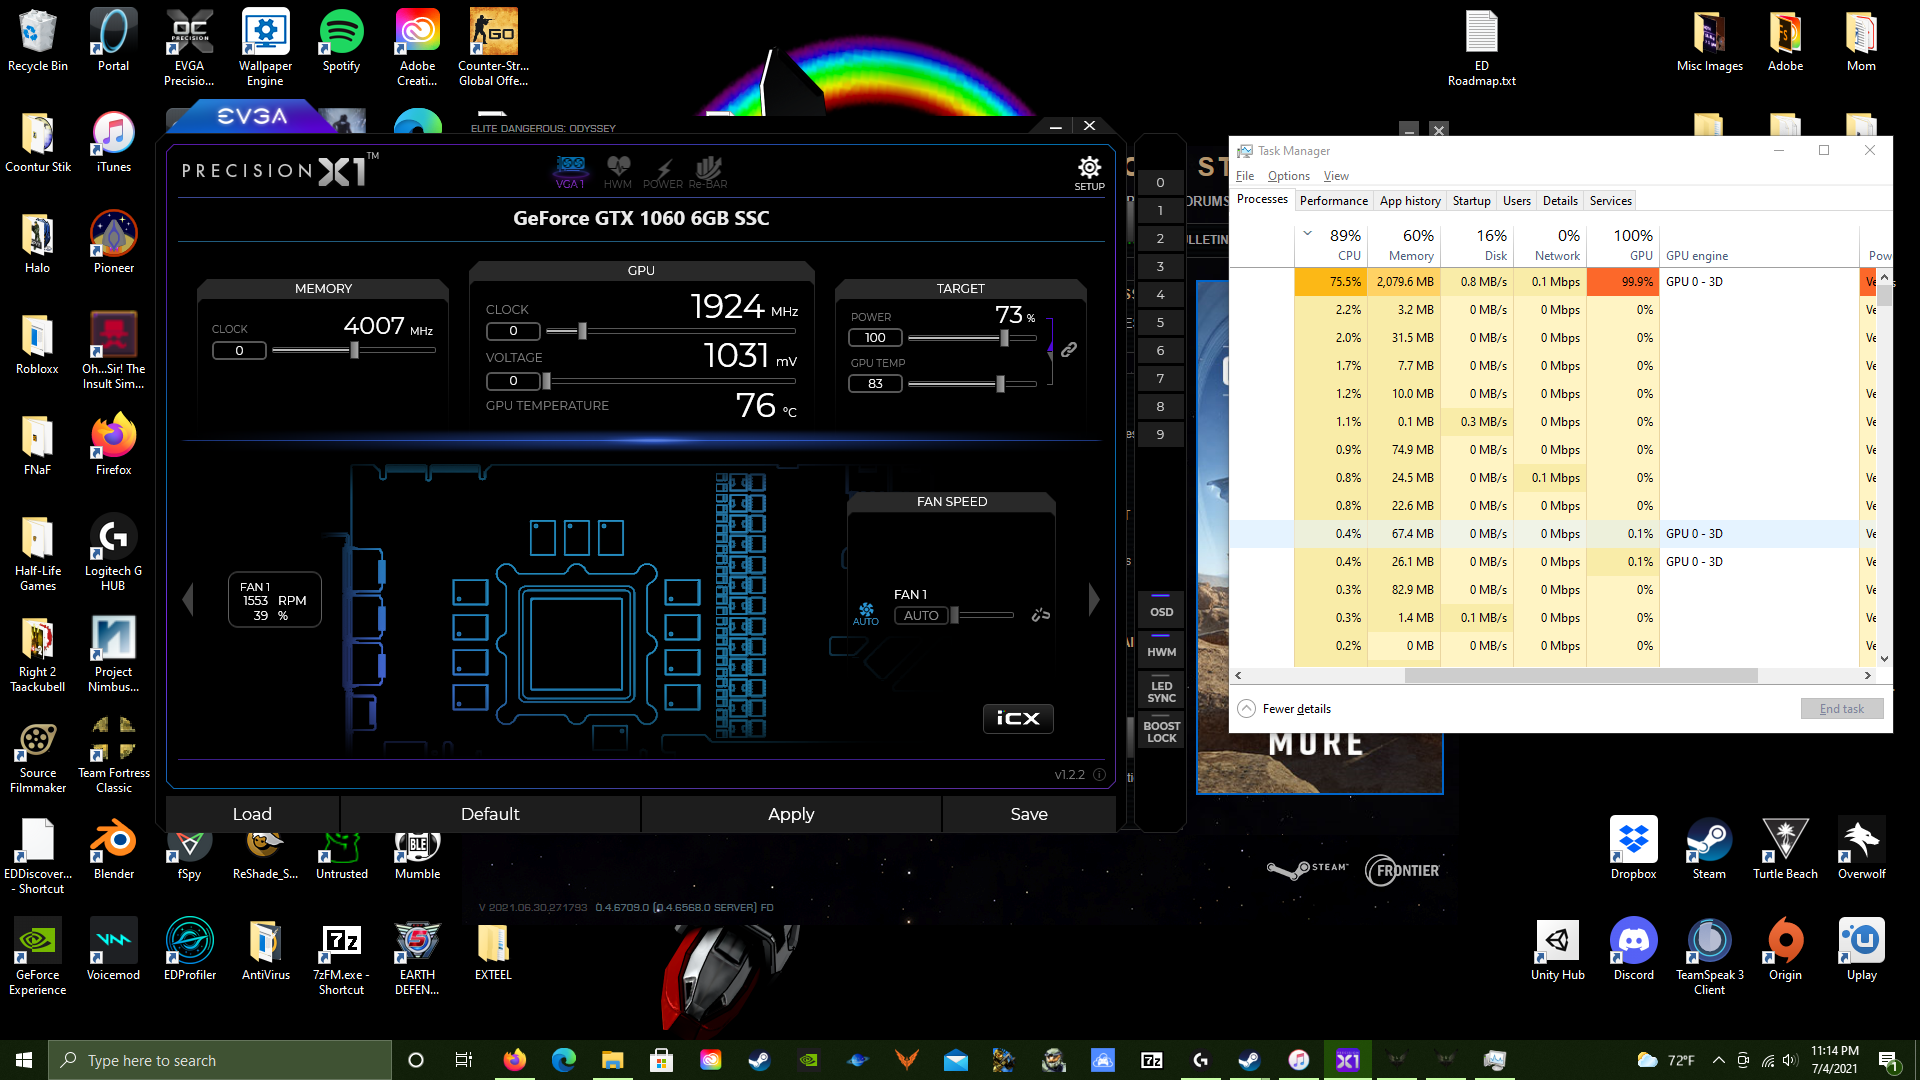Click the Default button in Precision X1
Viewport: 1920px width, 1080px height.
pyautogui.click(x=490, y=814)
